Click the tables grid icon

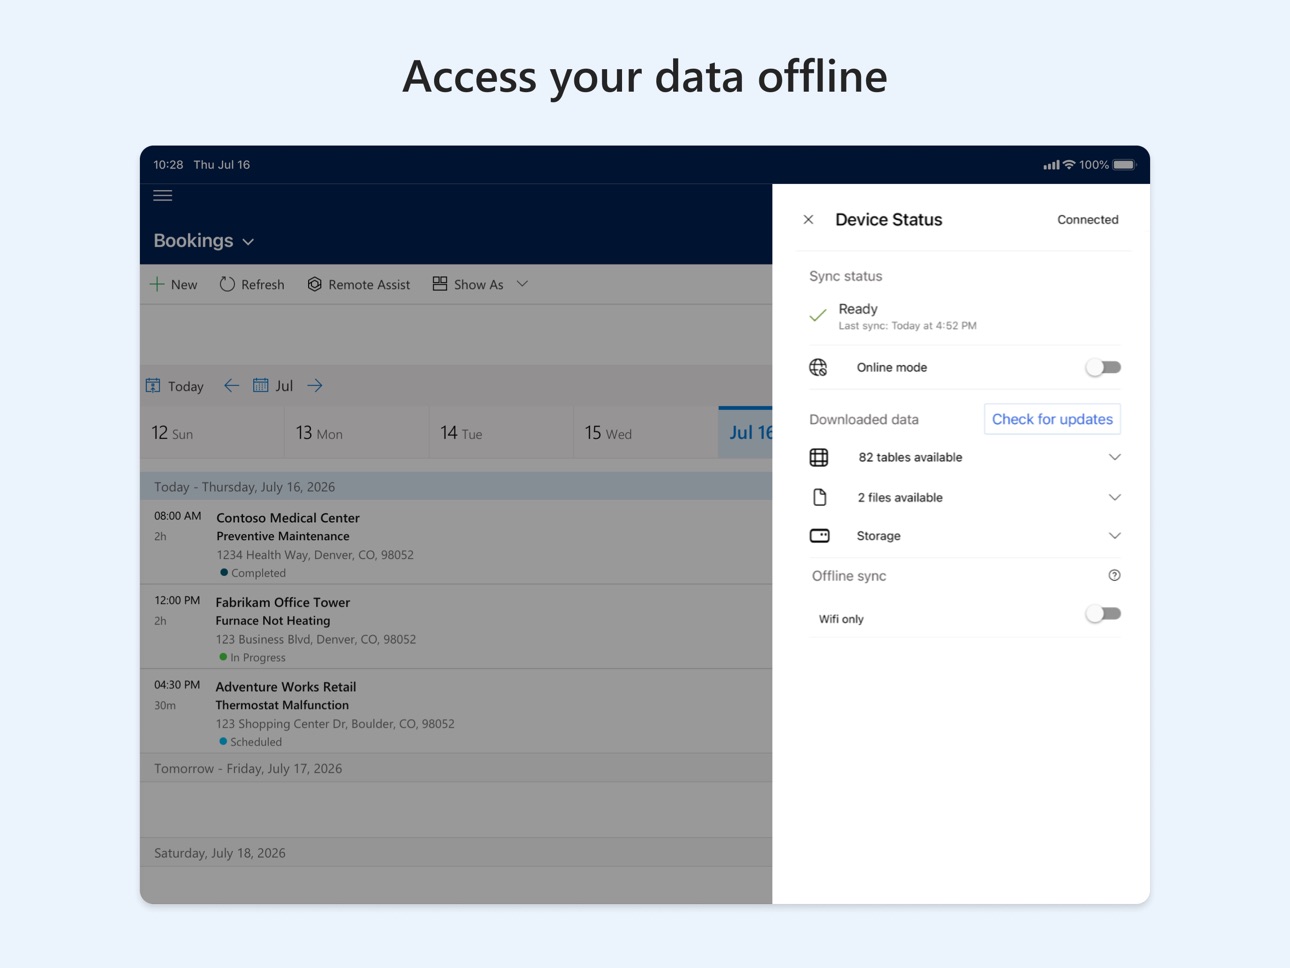(x=819, y=457)
